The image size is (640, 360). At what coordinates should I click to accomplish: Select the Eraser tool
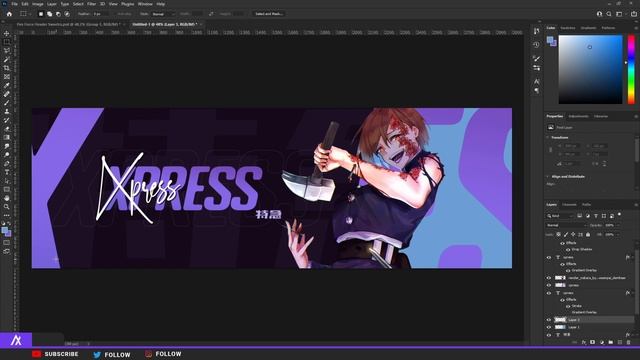pos(7,129)
